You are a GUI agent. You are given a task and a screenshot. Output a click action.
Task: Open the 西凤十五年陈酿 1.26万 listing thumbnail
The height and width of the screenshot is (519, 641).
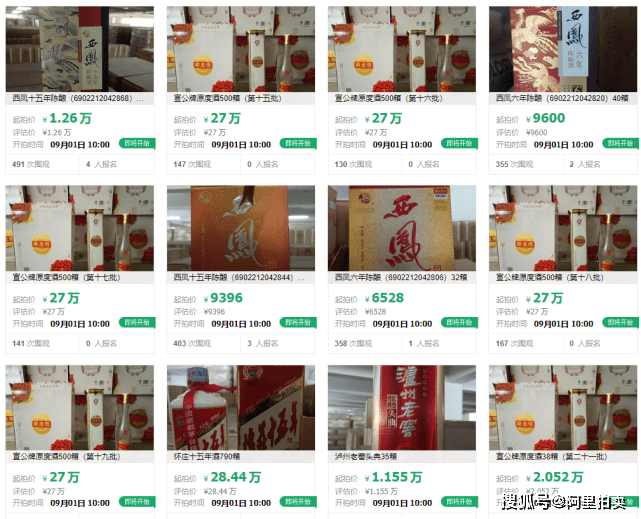80,49
